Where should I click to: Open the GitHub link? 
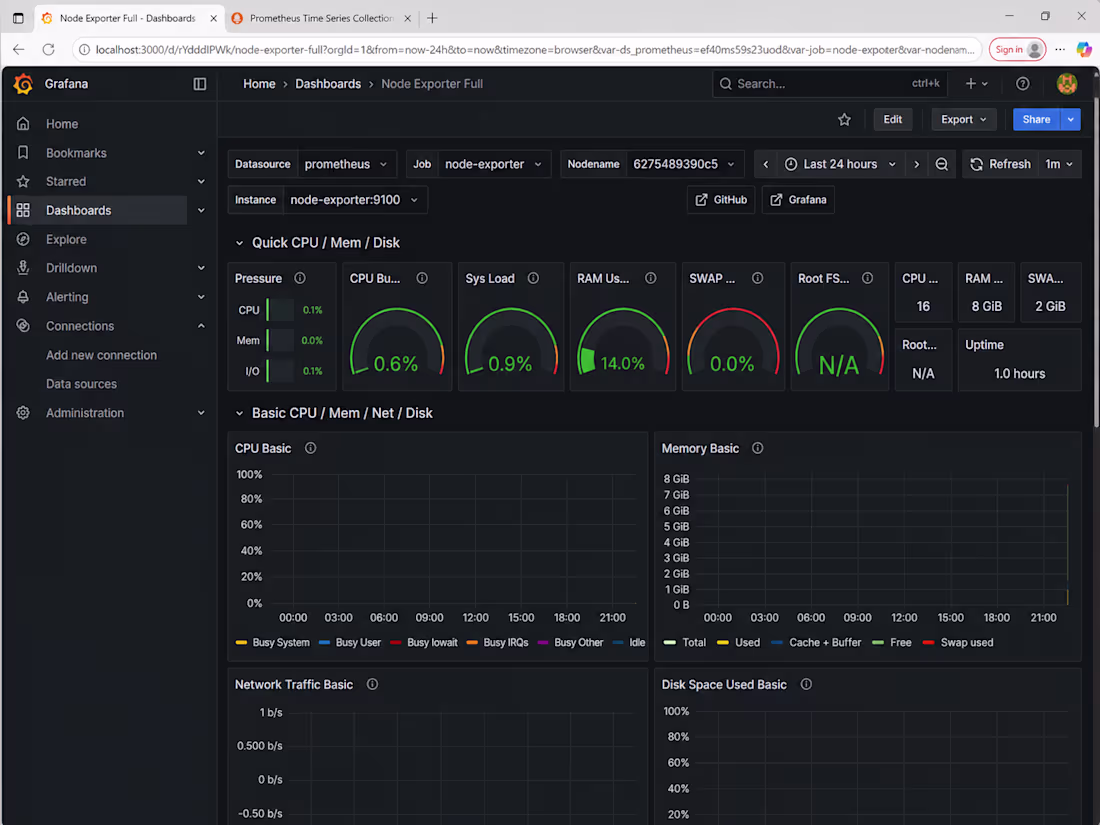(721, 200)
